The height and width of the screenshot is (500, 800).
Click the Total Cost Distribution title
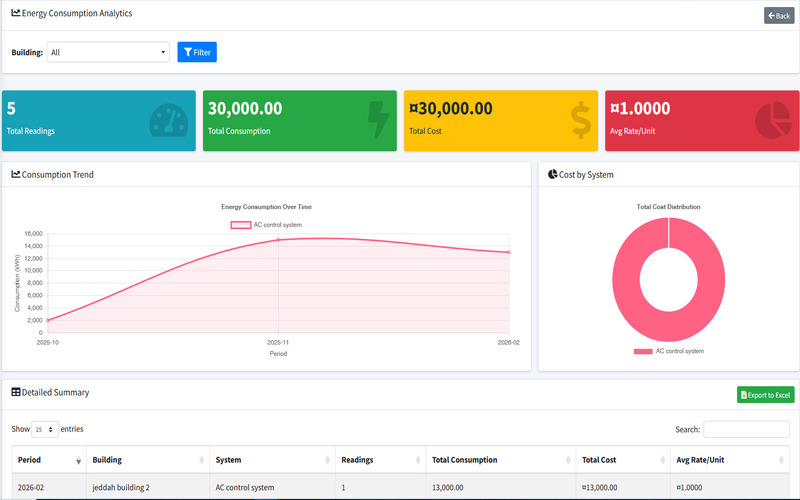click(668, 207)
